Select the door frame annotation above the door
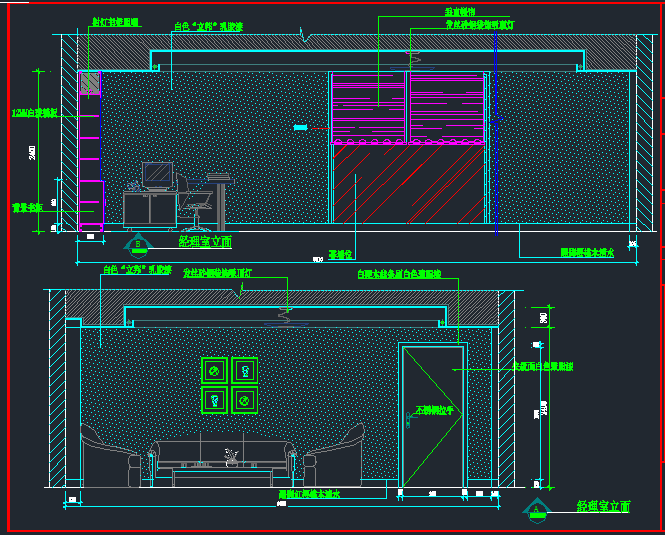 [399, 274]
